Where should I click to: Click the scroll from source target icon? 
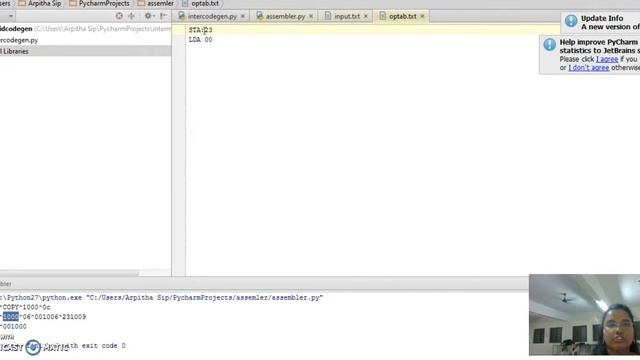click(x=119, y=16)
